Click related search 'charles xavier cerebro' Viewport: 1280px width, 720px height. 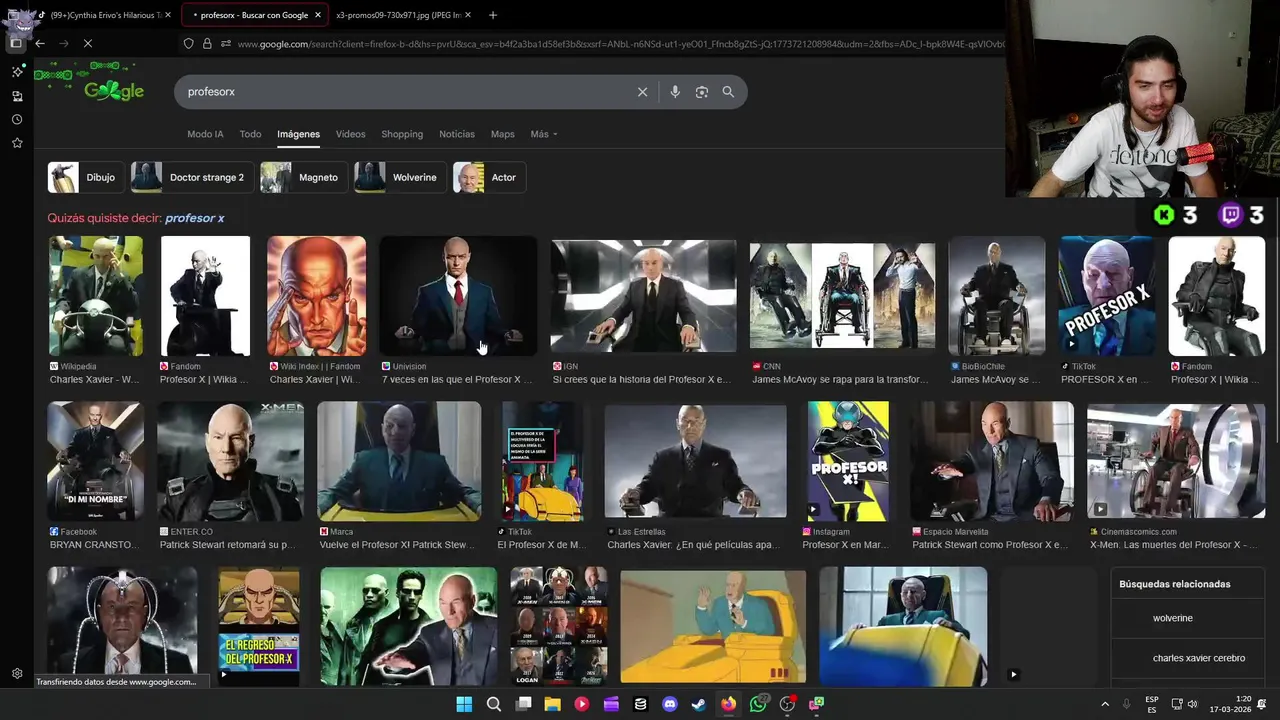pos(1198,658)
